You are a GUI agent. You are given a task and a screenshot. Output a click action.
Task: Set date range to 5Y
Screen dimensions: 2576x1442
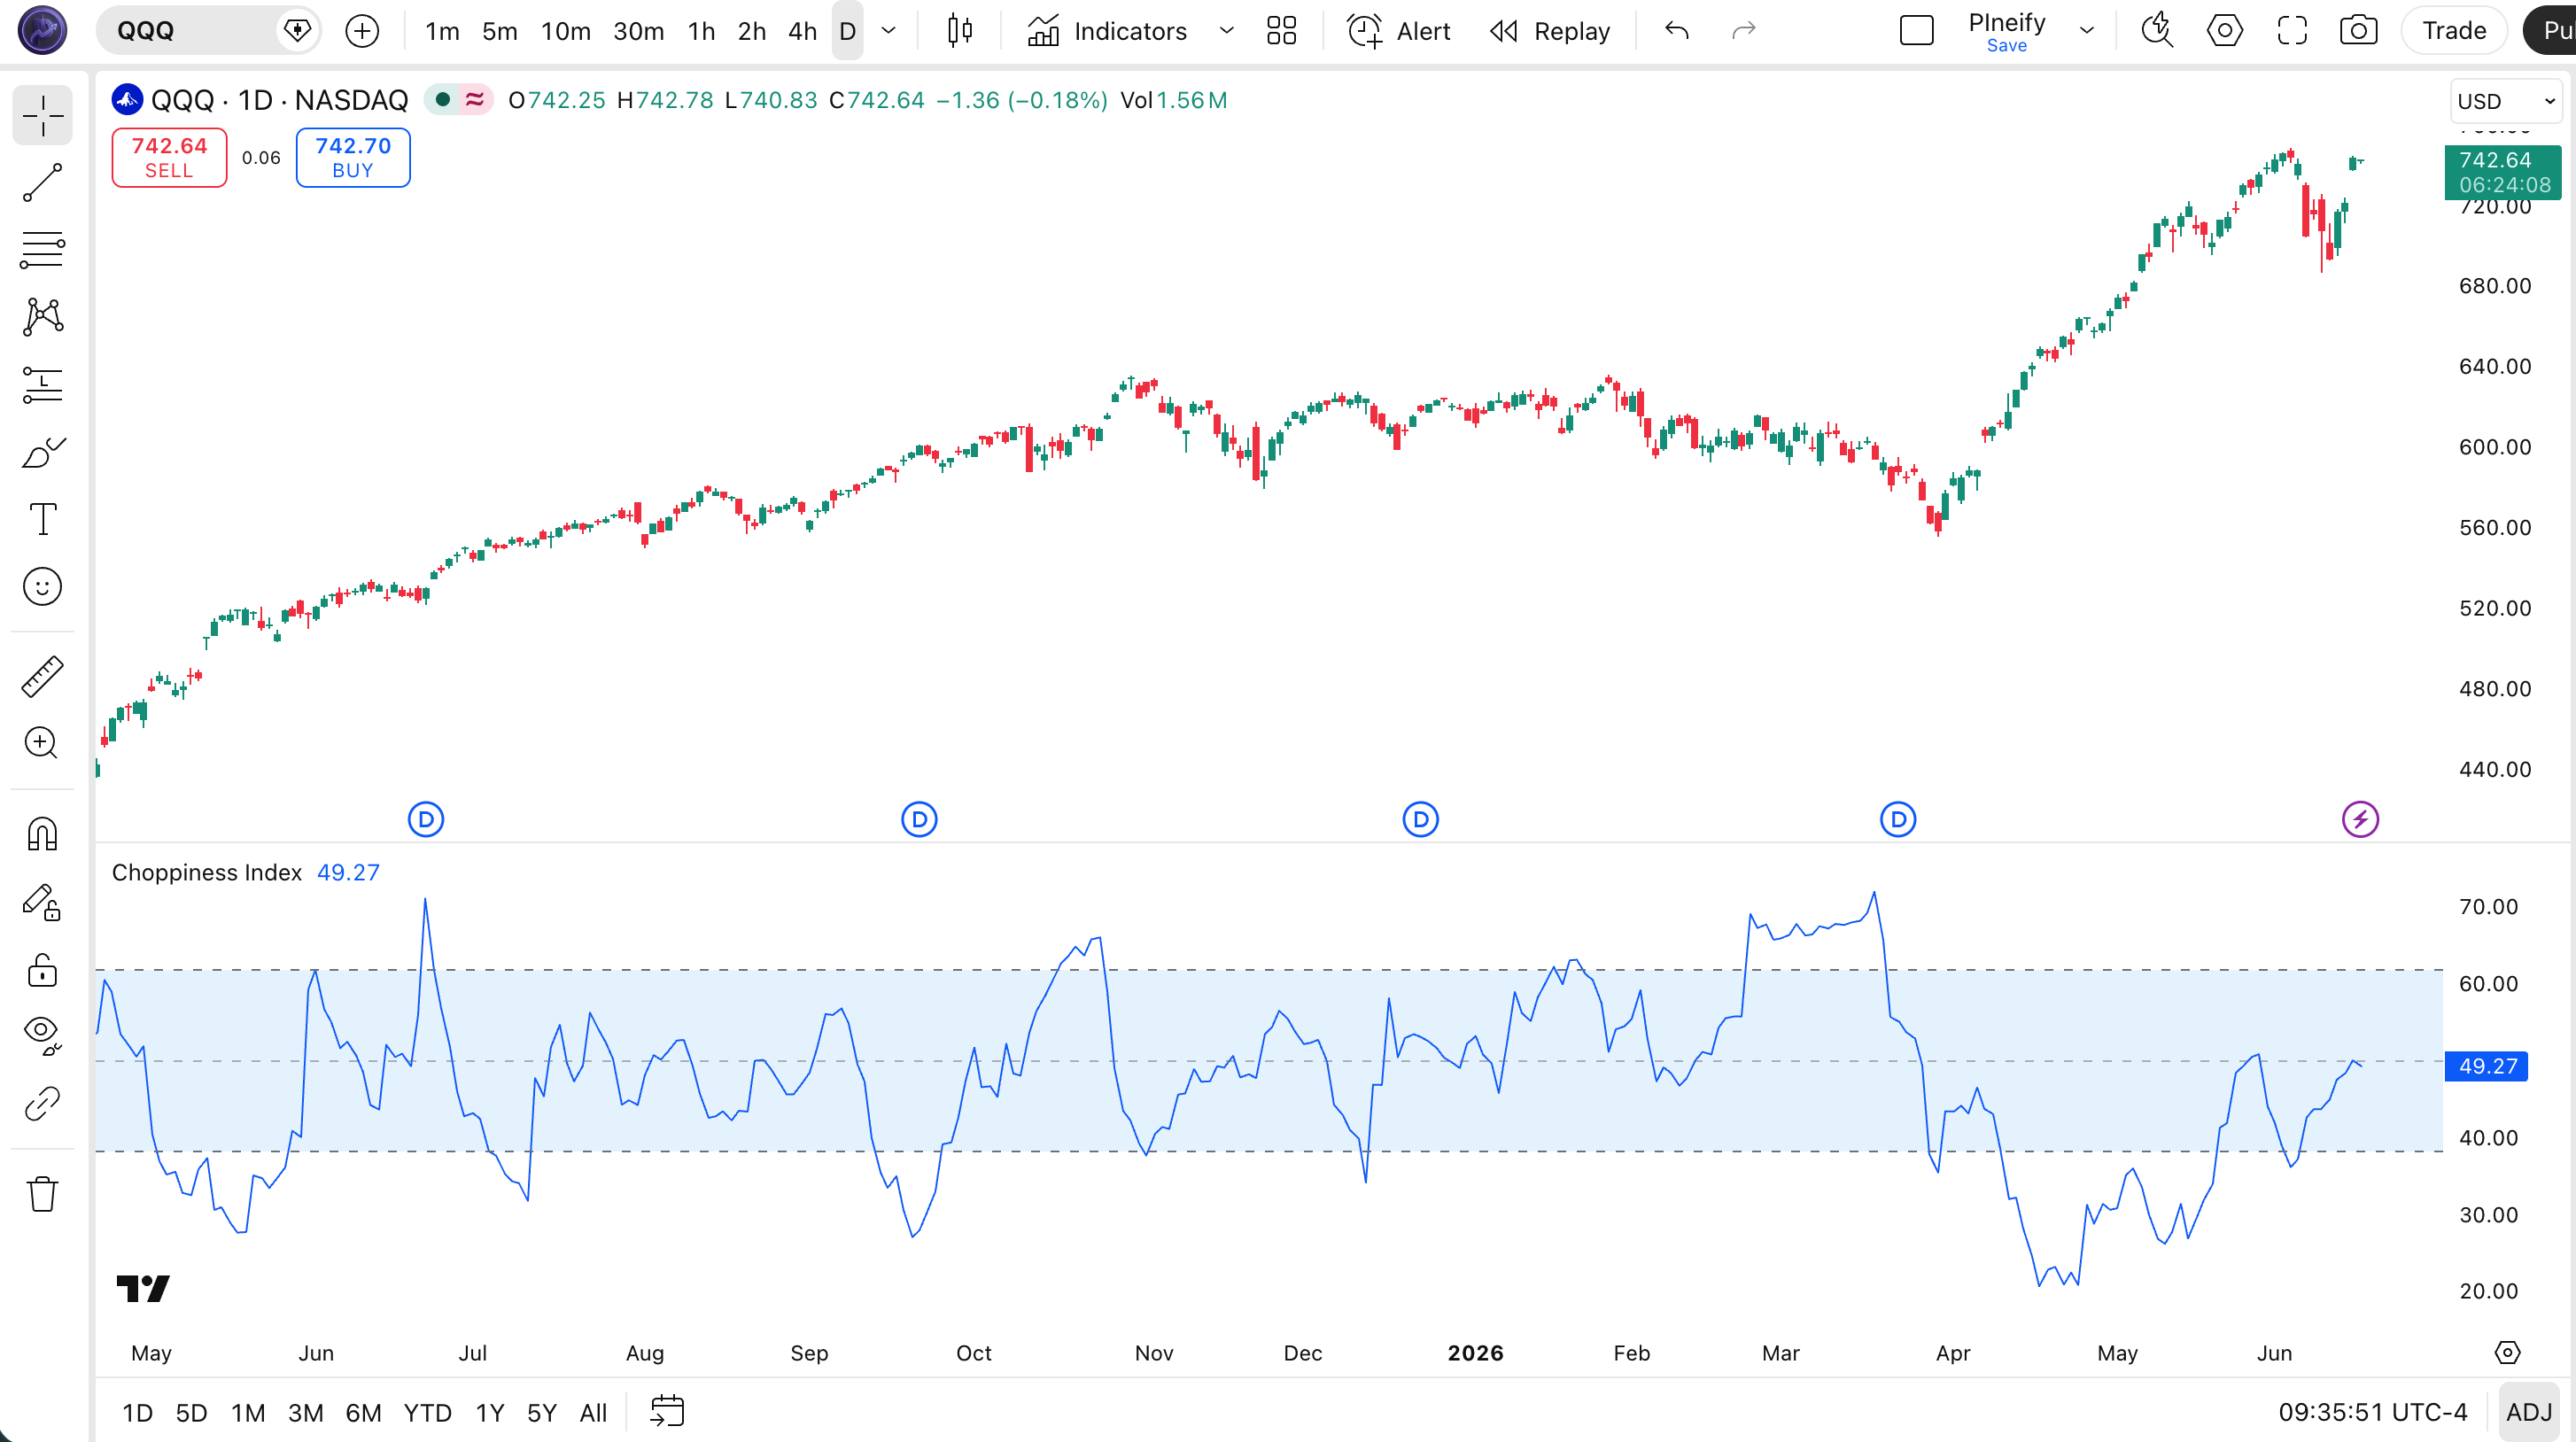pyautogui.click(x=541, y=1412)
